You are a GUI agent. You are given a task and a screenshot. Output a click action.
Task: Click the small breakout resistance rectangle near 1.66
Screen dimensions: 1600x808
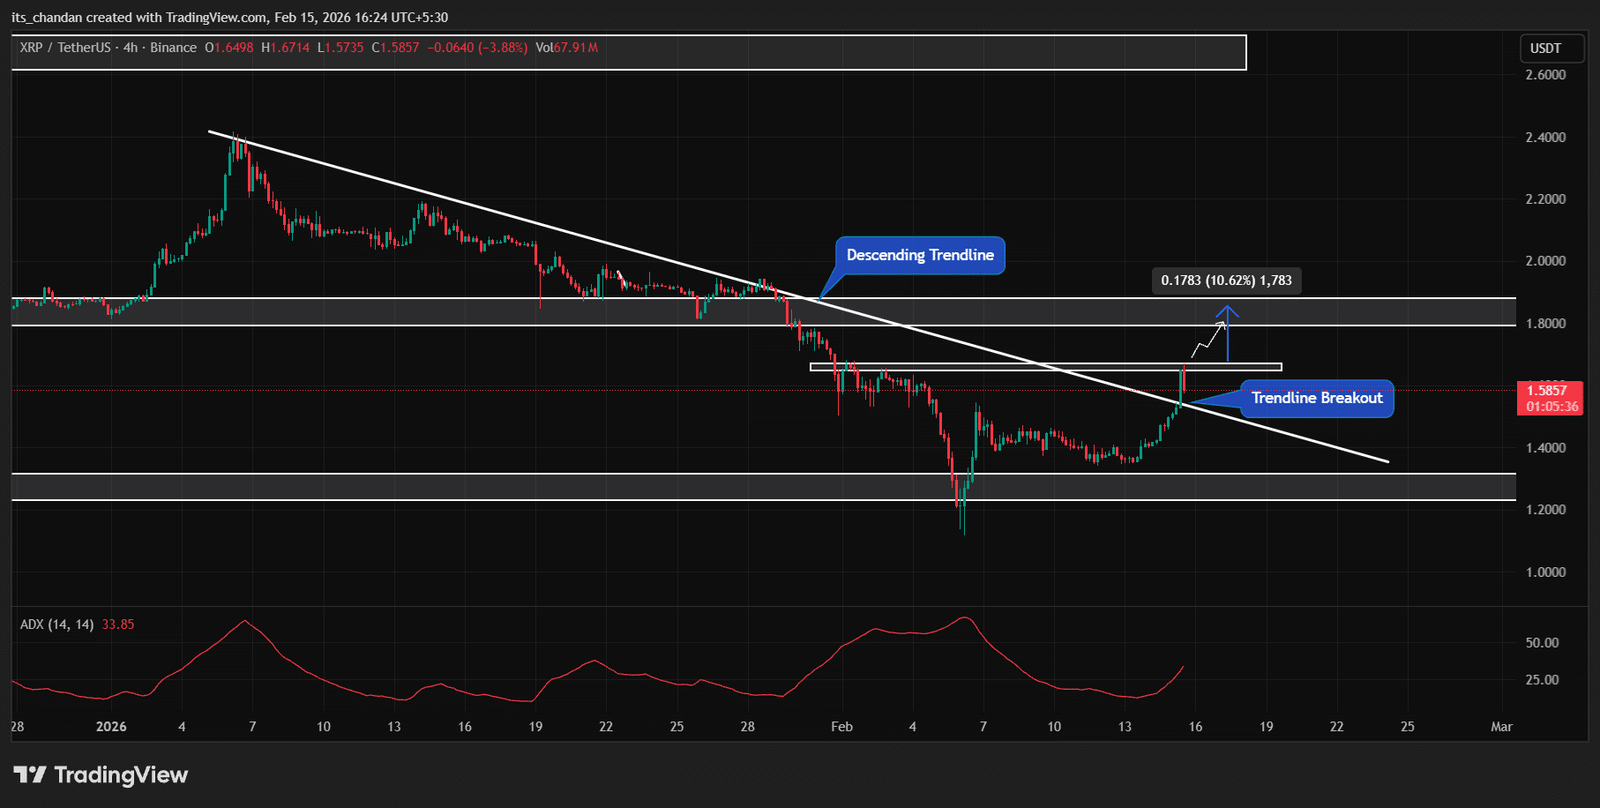1045,367
